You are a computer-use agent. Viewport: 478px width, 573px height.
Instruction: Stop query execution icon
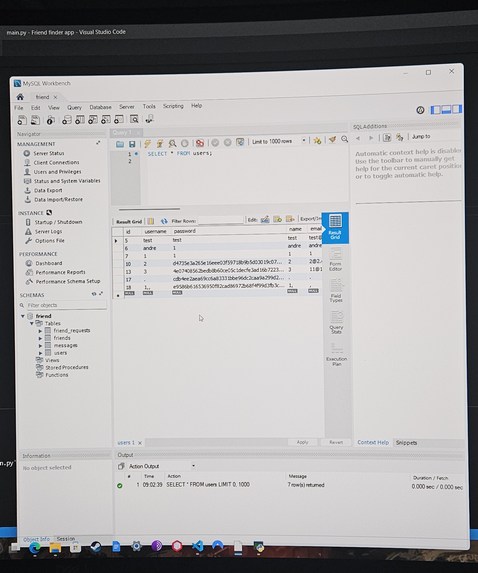[185, 143]
